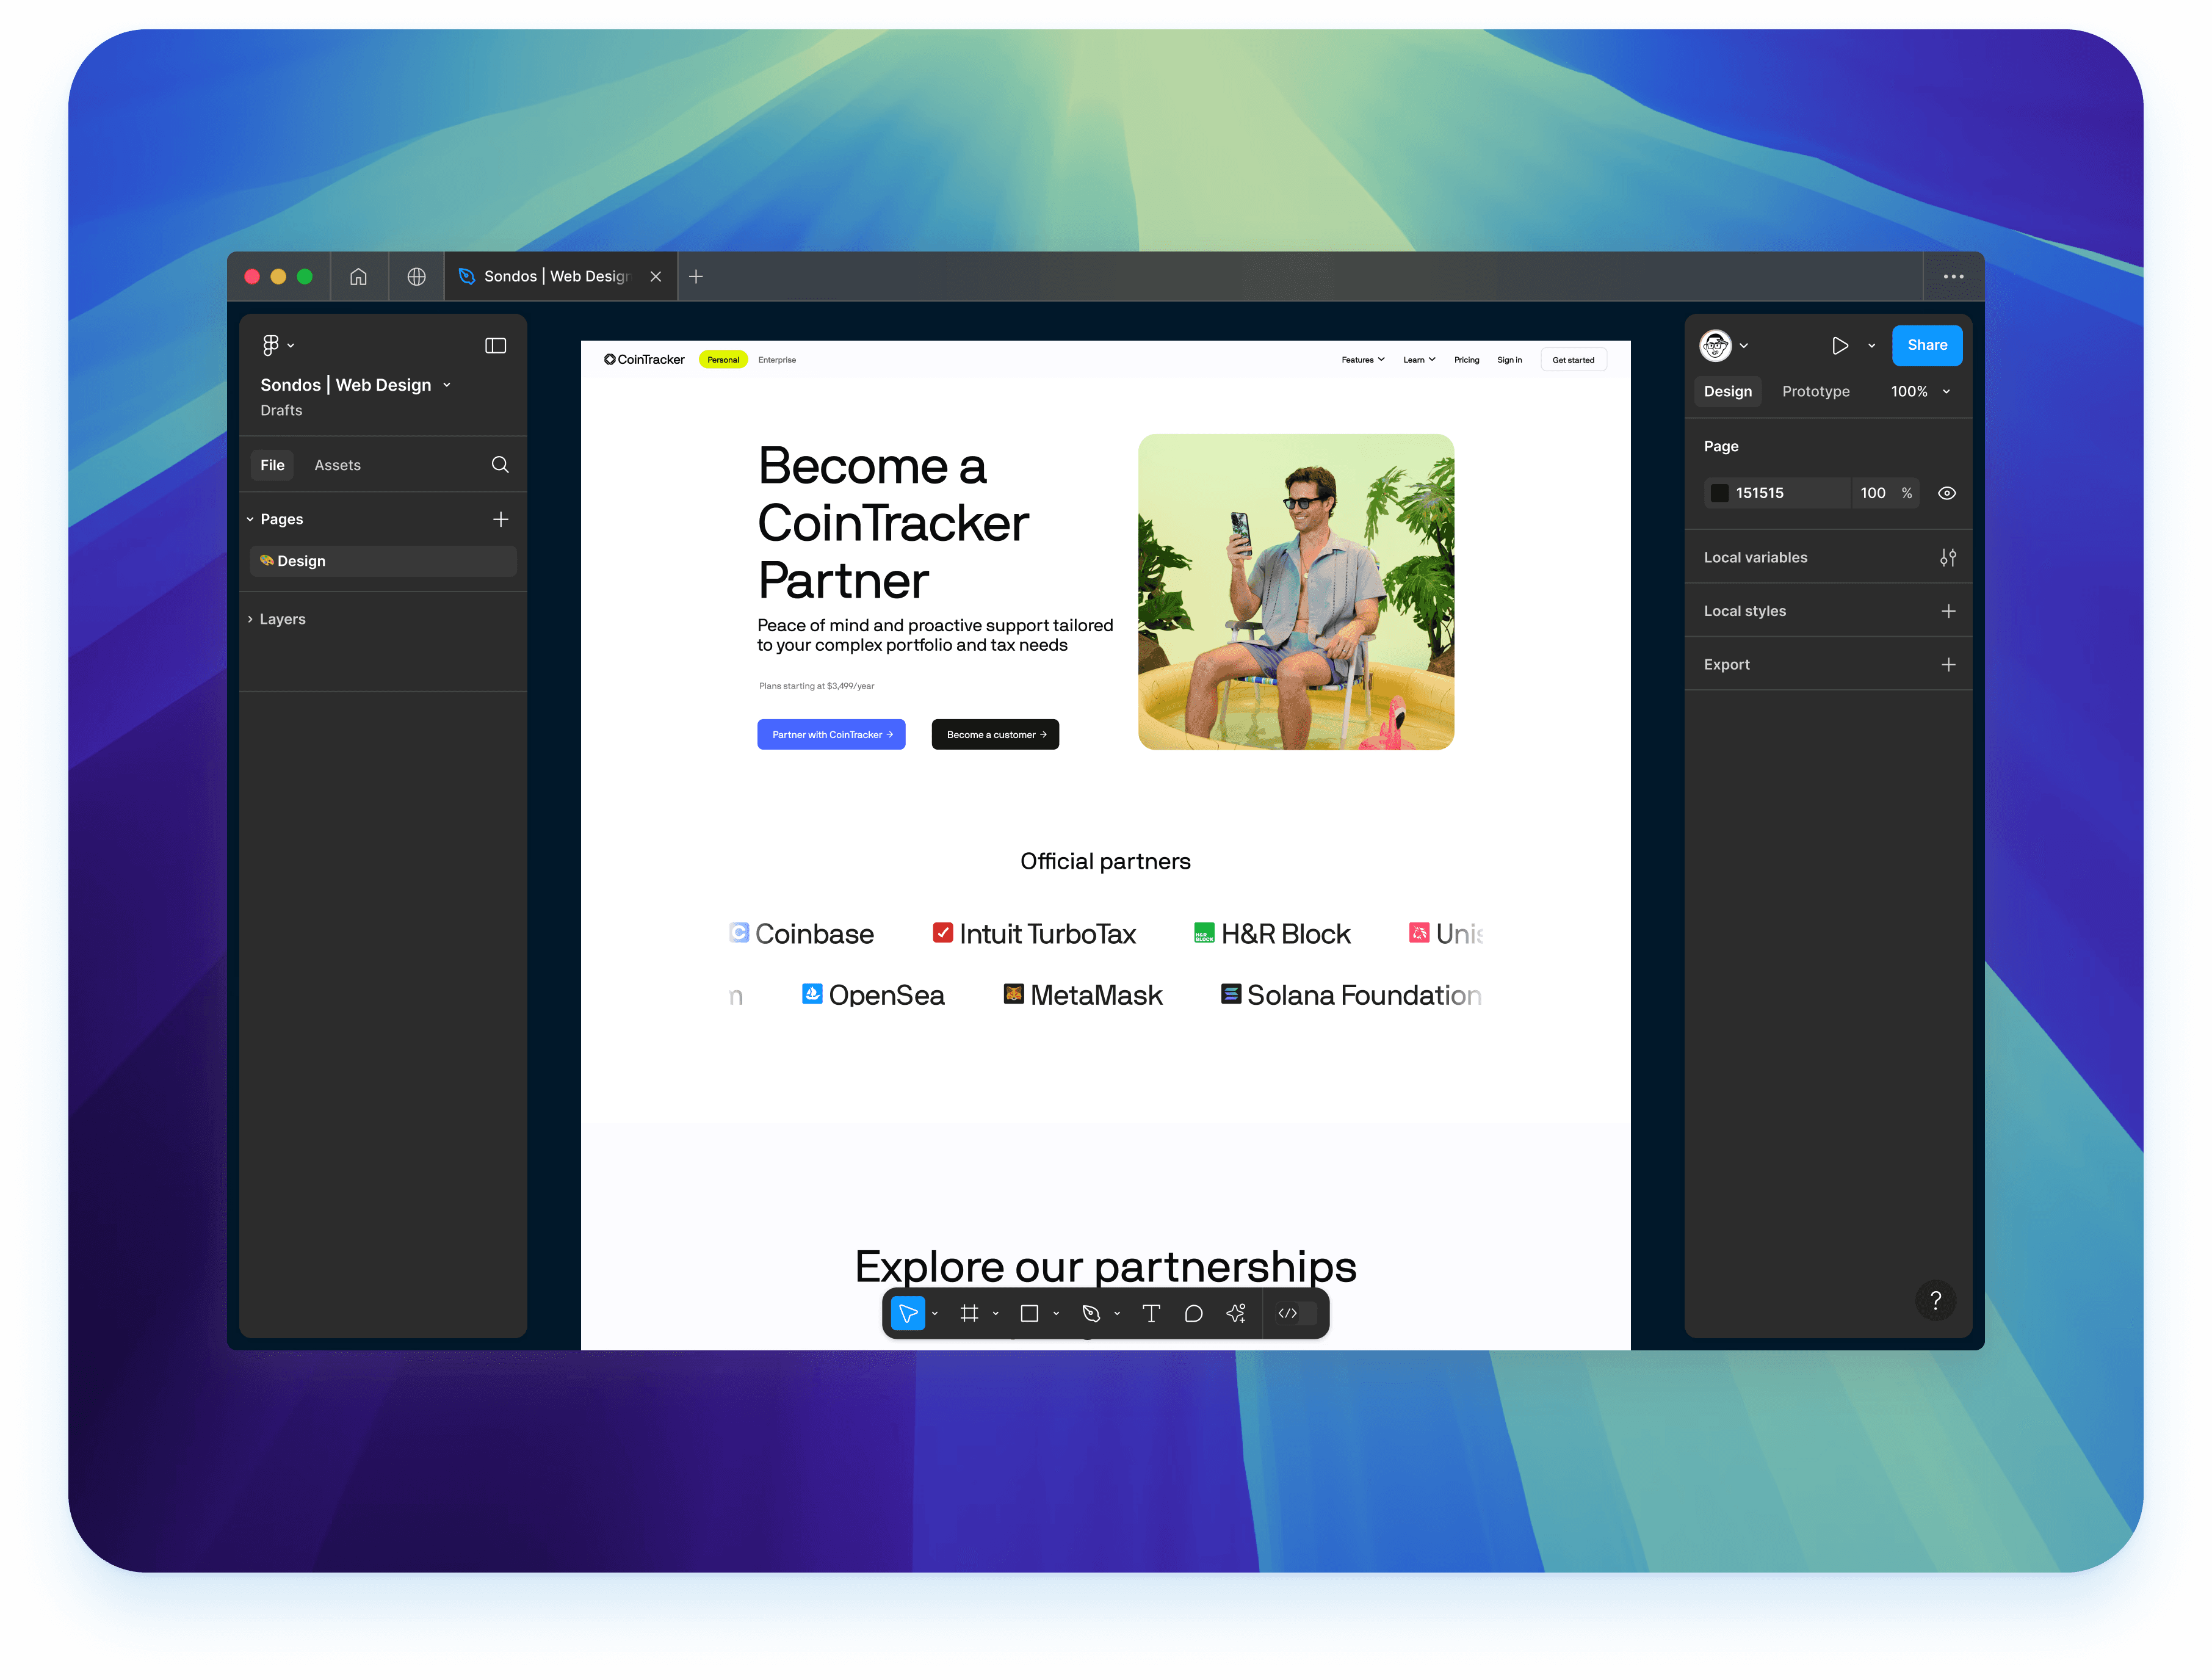Switch to the Assets tab
This screenshot has width=2212, height=1680.
[x=337, y=465]
